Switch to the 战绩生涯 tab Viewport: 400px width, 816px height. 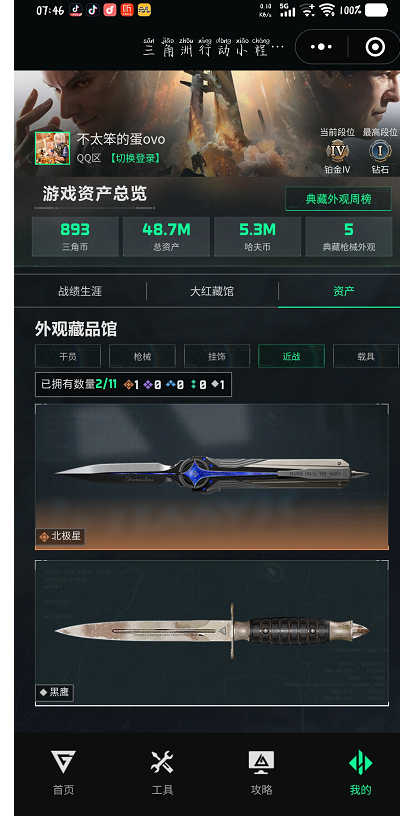point(80,291)
